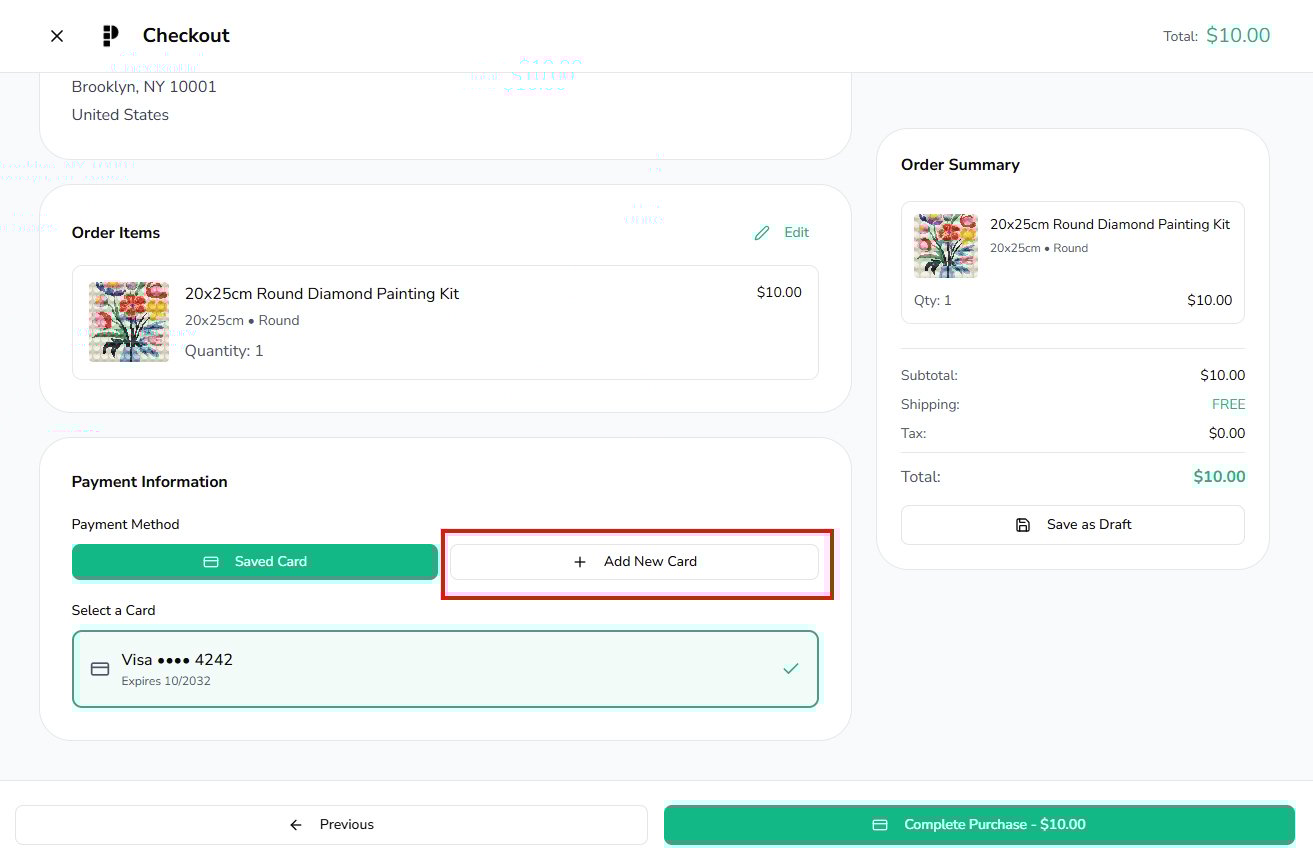Viewport: 1313px width, 866px height.
Task: Complete the $10.00 purchase
Action: [979, 825]
